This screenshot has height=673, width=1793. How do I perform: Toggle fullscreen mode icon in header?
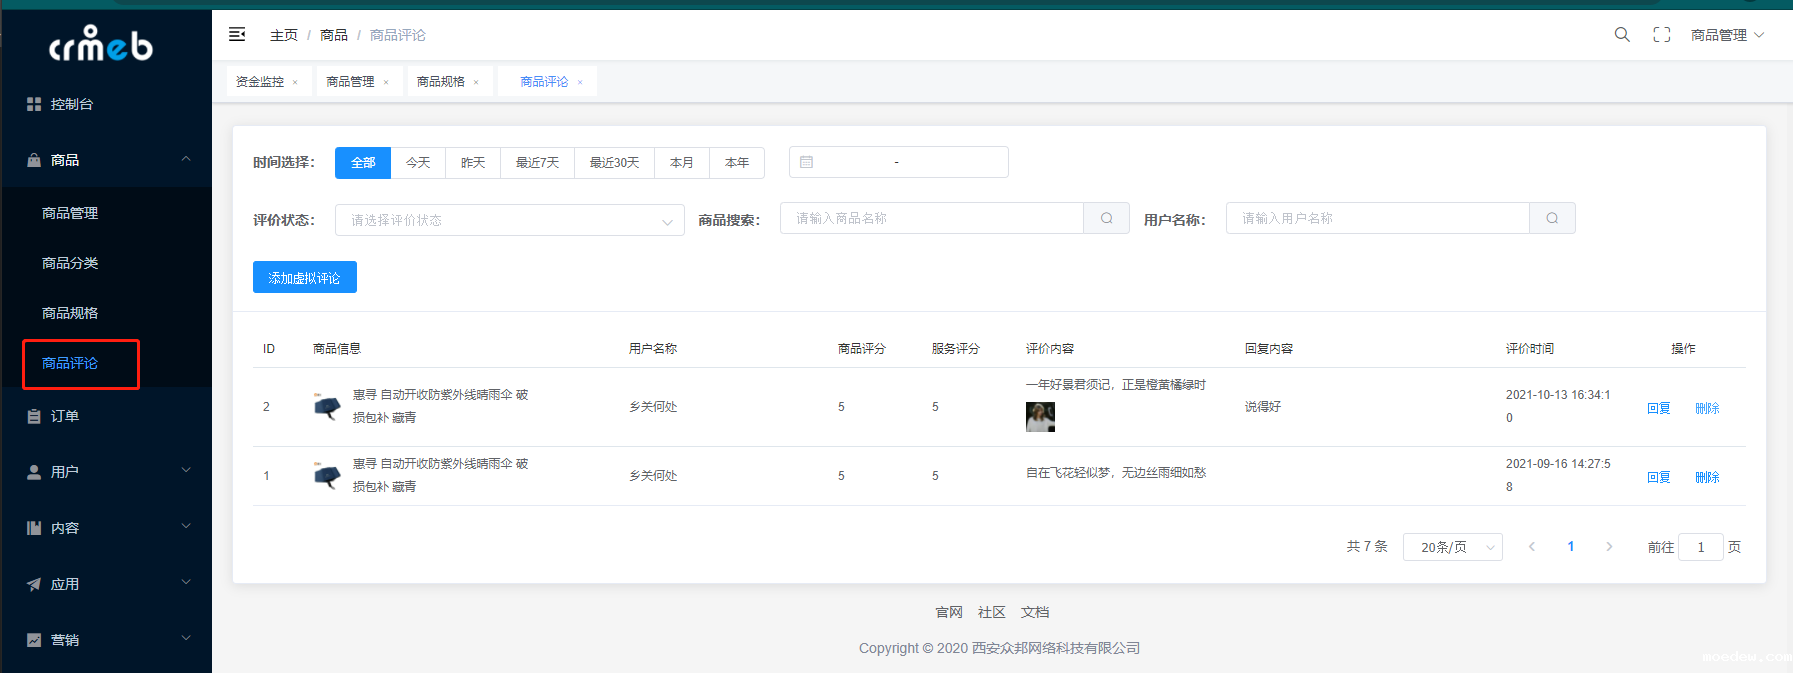click(1662, 35)
